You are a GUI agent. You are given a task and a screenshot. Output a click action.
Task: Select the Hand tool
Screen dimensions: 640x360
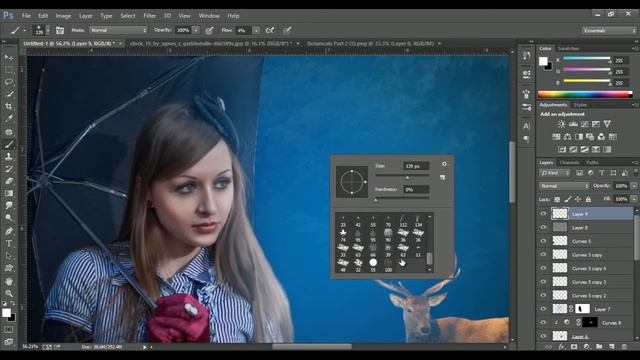point(9,281)
